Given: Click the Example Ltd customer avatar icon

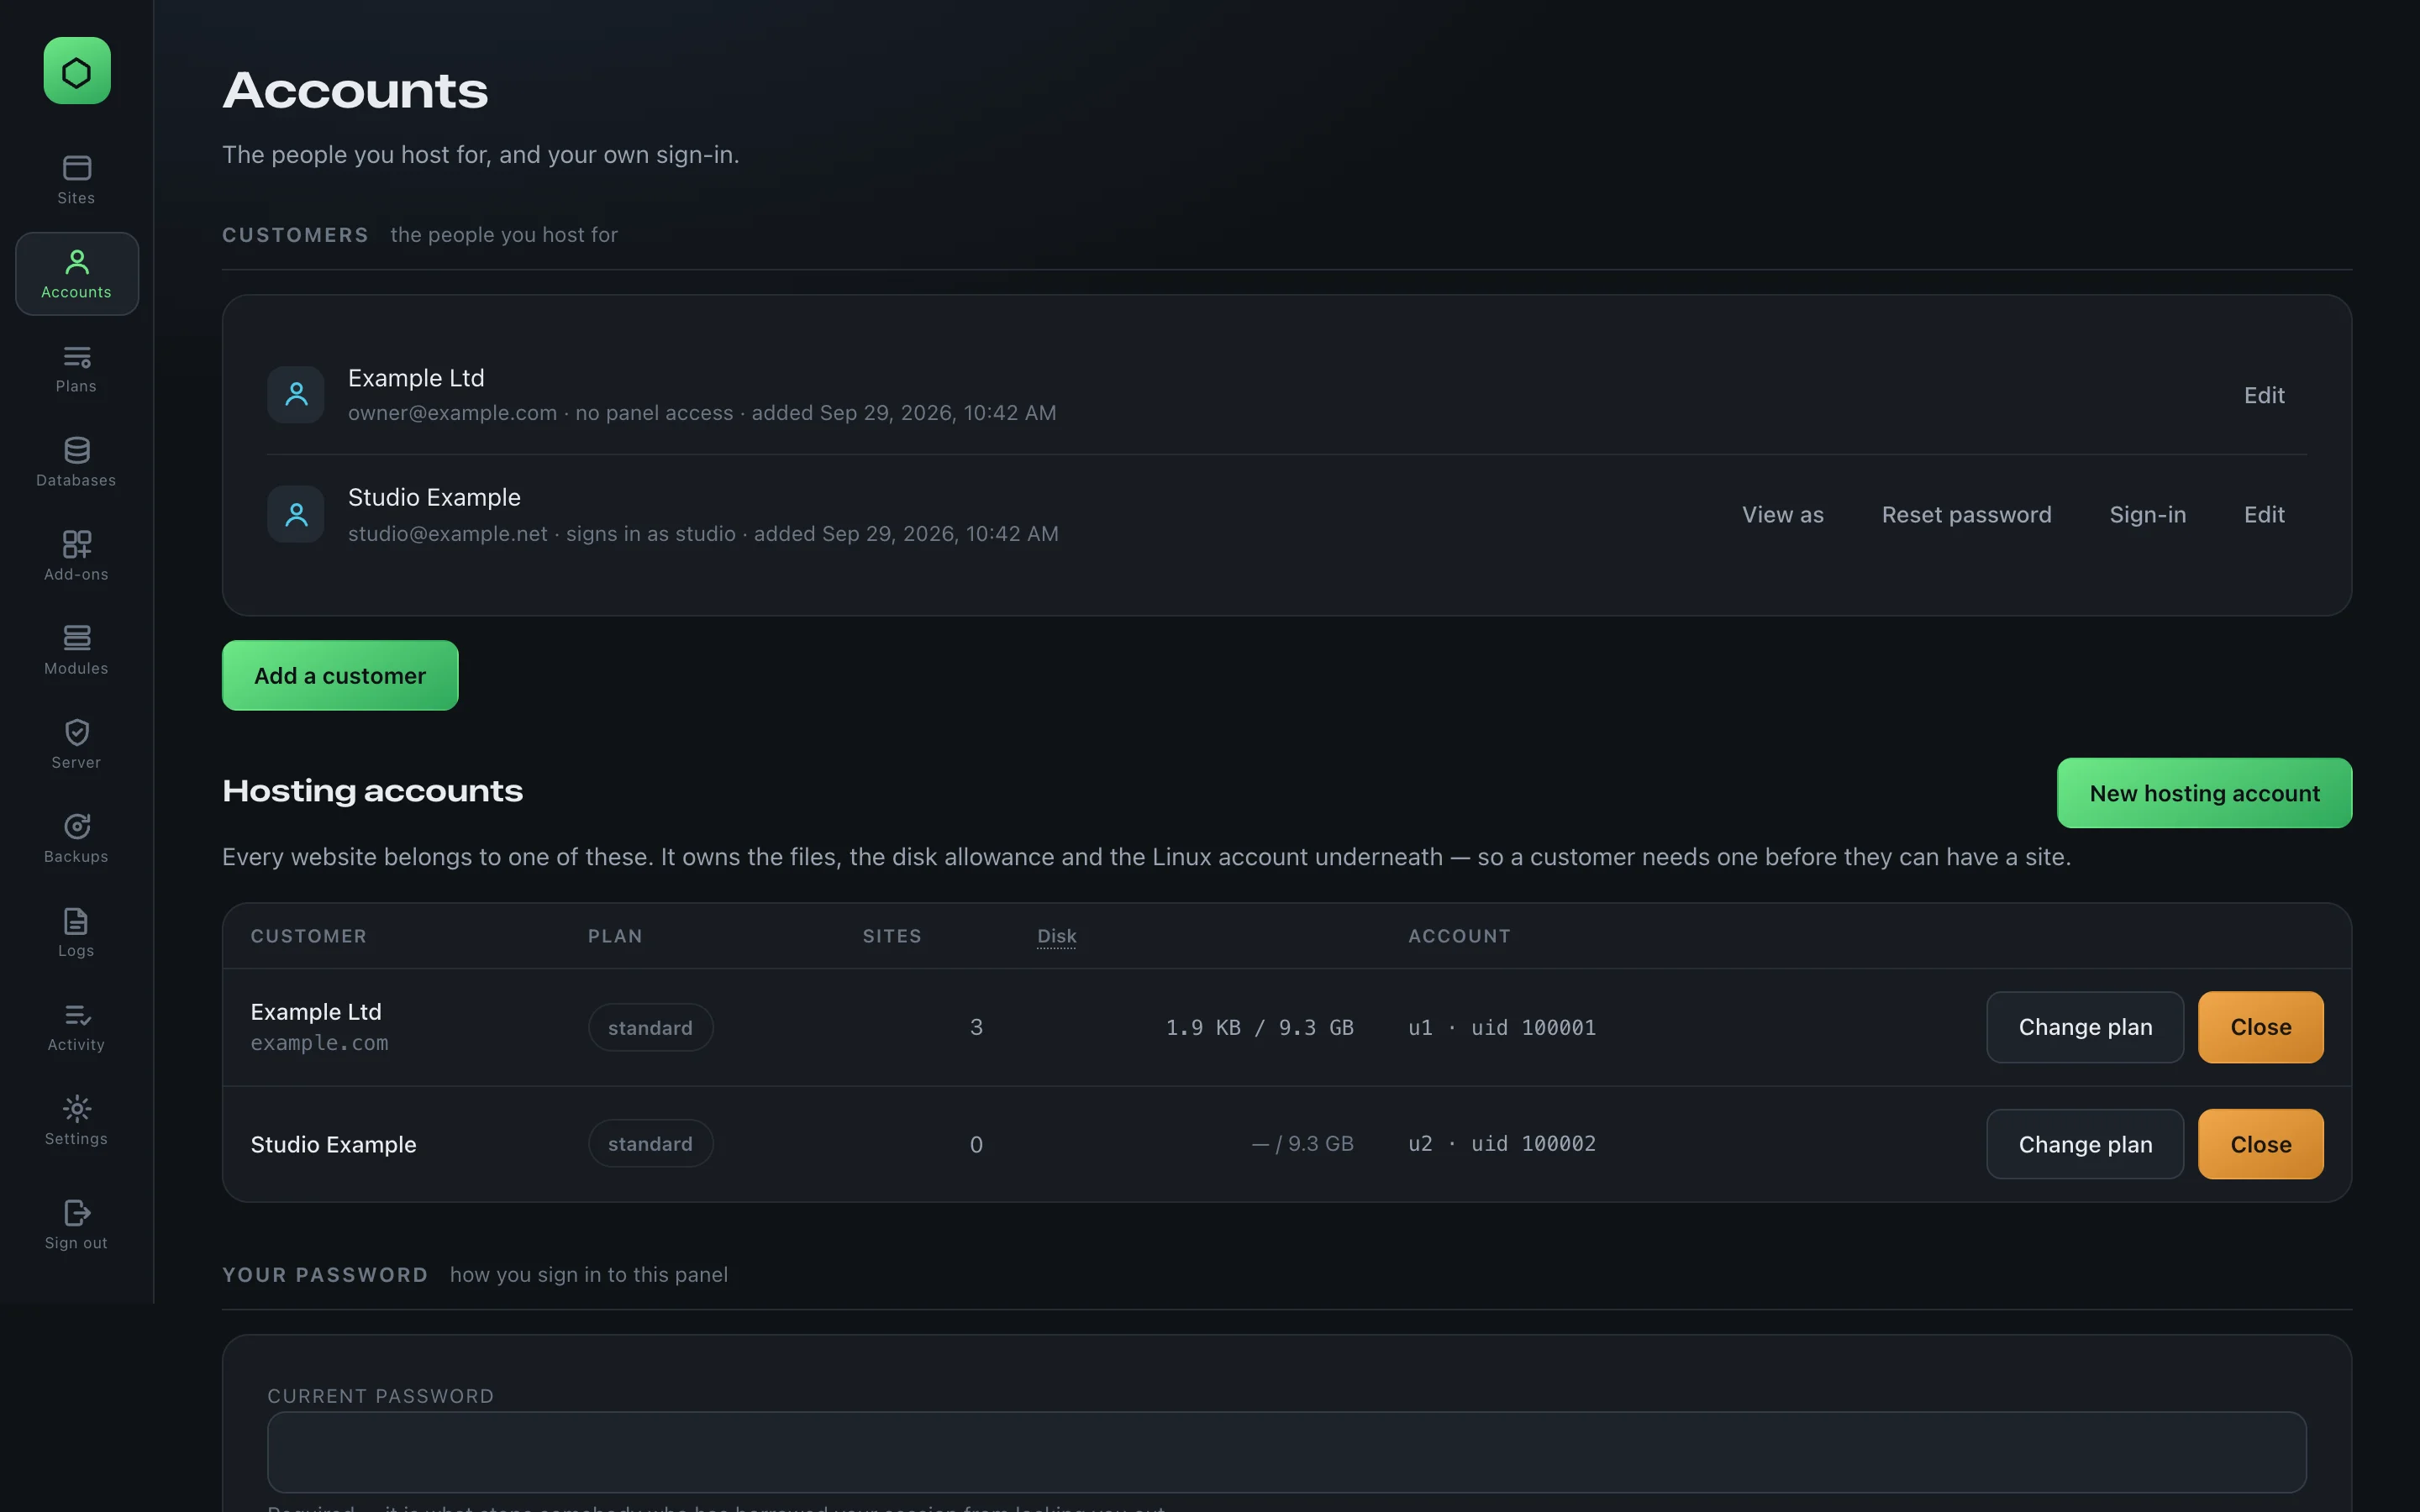Looking at the screenshot, I should pyautogui.click(x=296, y=394).
